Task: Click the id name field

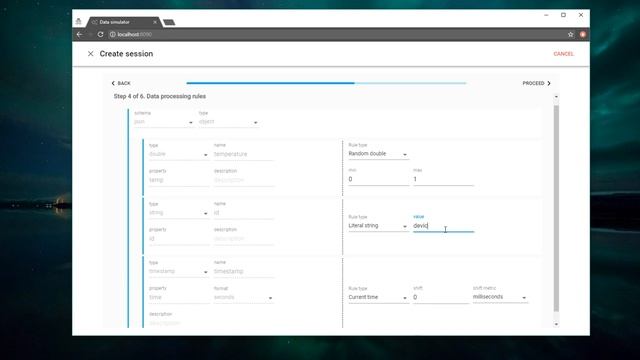Action: click(x=244, y=213)
